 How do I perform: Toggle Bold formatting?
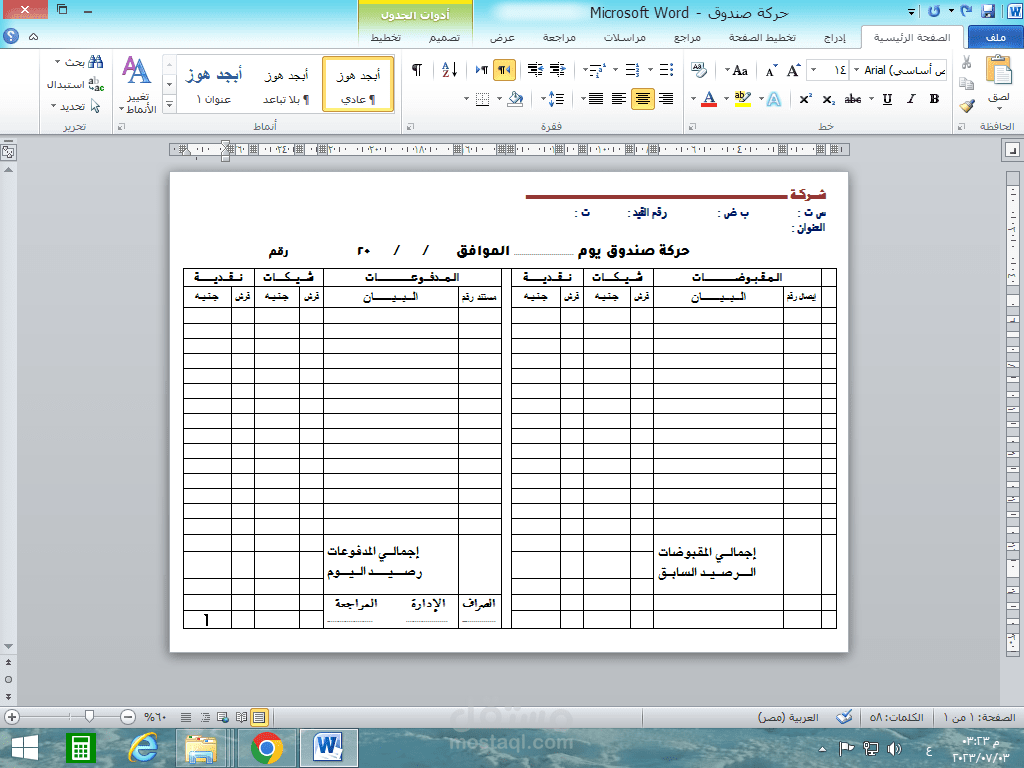tap(935, 99)
